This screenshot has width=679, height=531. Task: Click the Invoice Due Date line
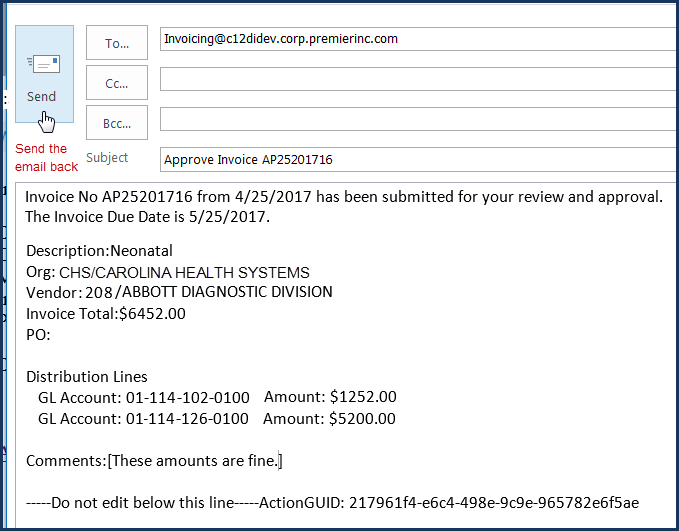click(x=148, y=216)
